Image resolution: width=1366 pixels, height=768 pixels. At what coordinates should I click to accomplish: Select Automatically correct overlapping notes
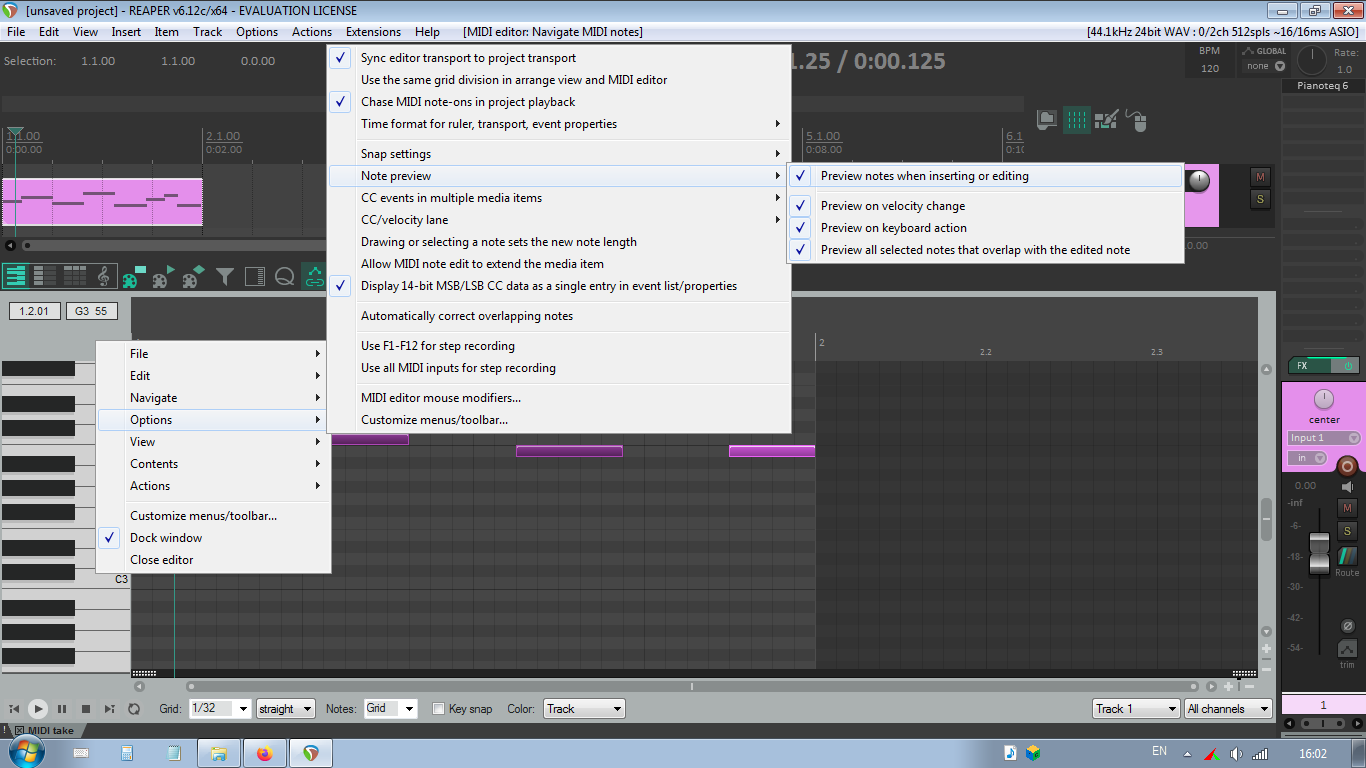point(559,316)
